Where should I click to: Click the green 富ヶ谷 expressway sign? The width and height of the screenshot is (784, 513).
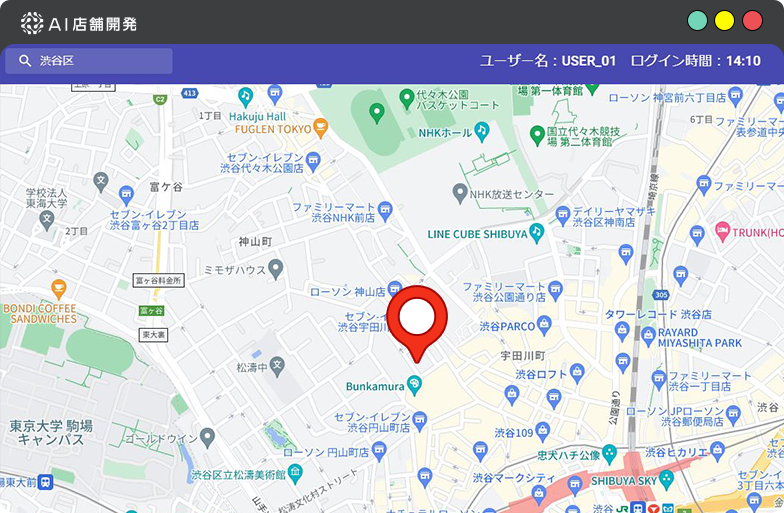(151, 310)
